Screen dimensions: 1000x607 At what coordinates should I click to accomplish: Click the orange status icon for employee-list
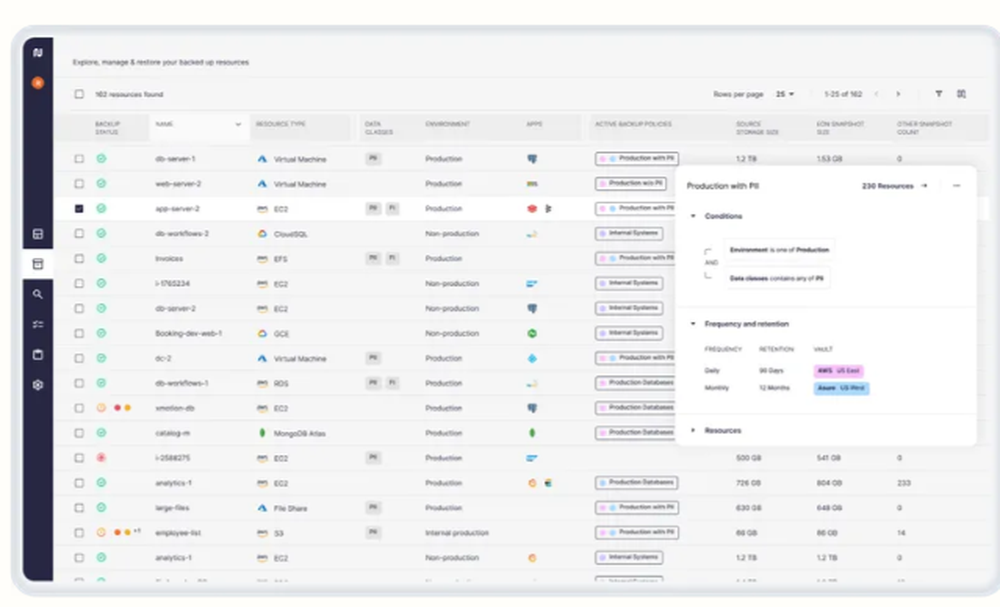coord(101,532)
